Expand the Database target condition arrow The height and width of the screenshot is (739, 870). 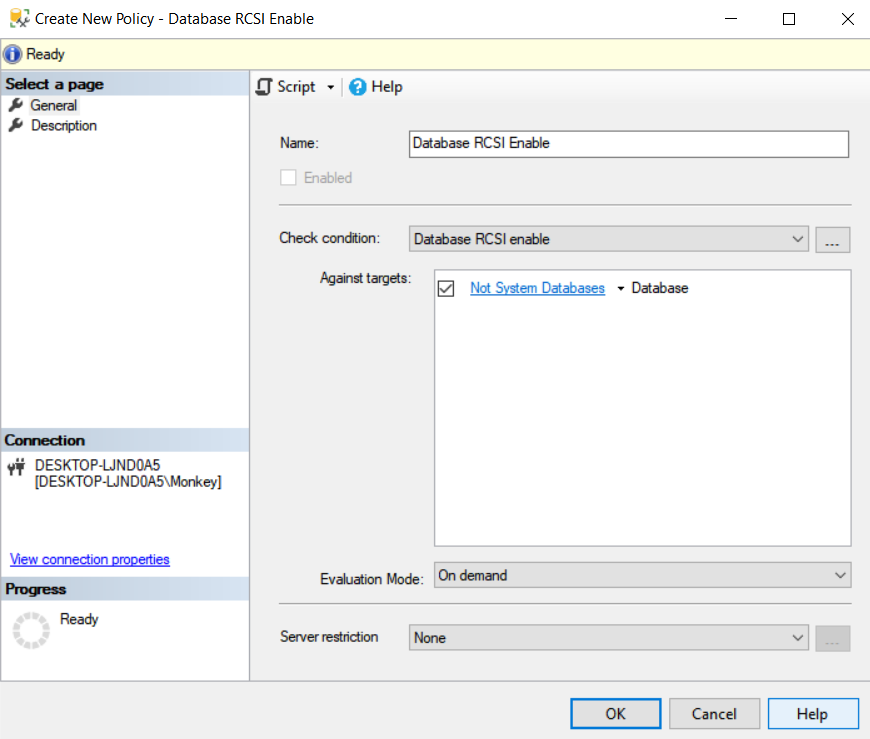[621, 288]
